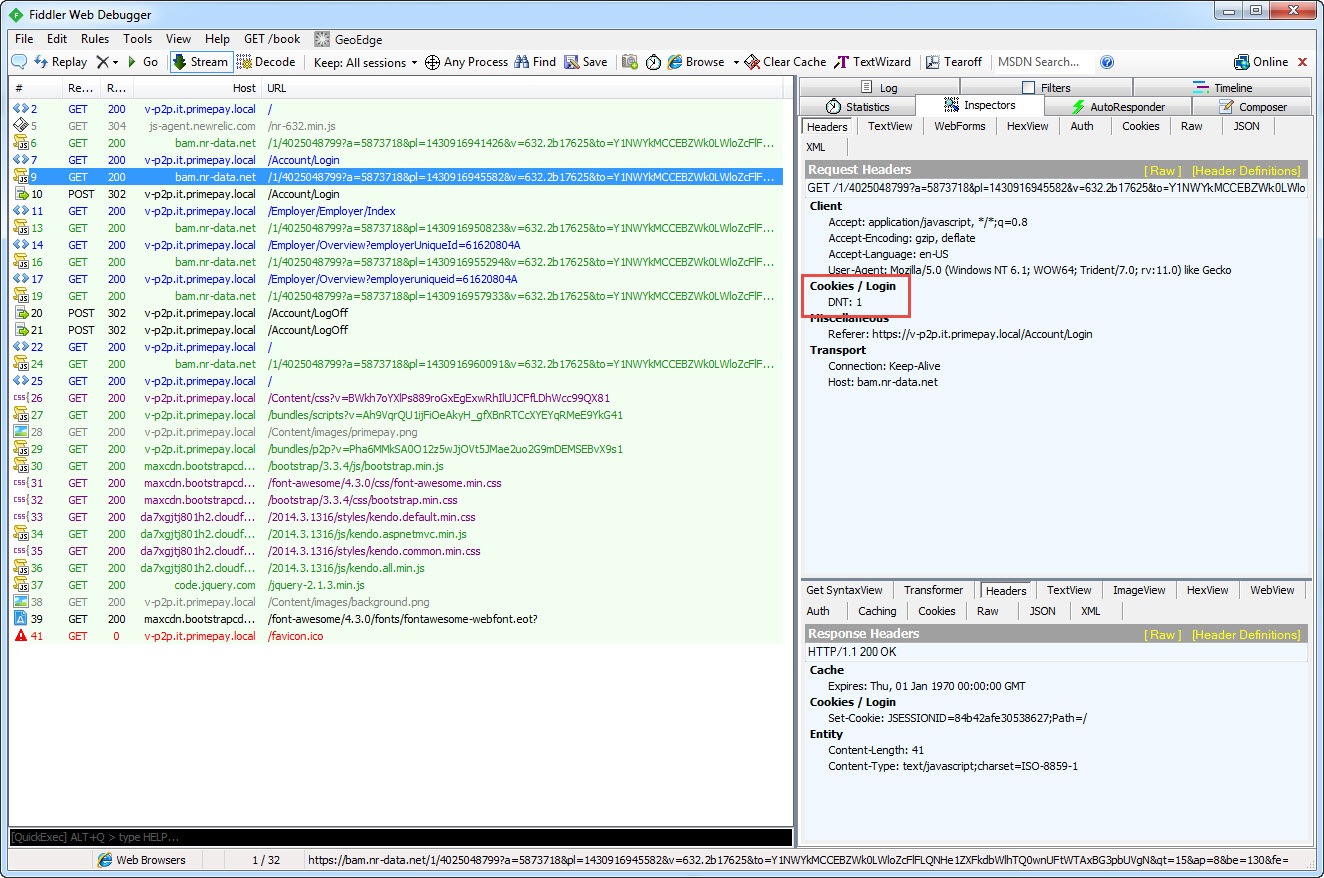Click the Web Browsers process filter in status bar
This screenshot has height=878, width=1324.
[142, 860]
